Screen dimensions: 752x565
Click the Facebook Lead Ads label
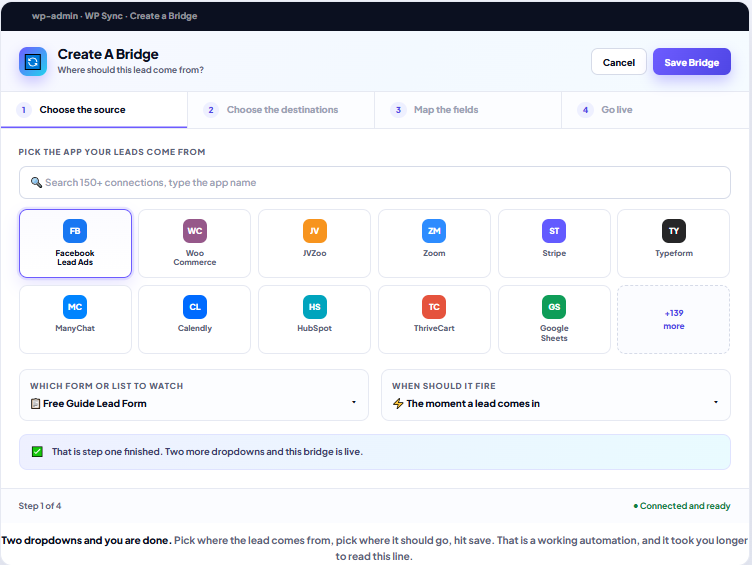pos(75,258)
